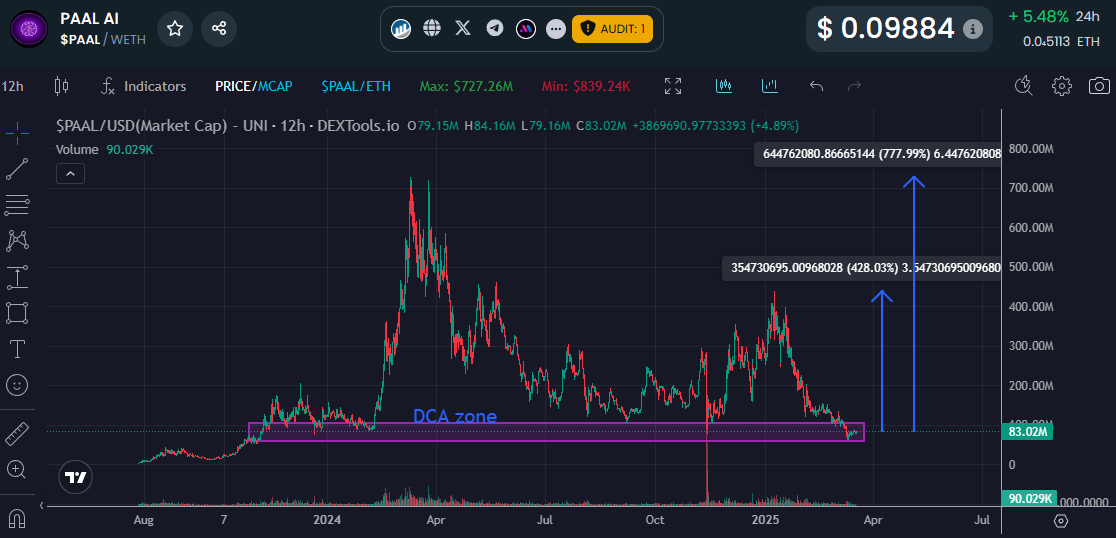Select the crosshair cursor tool
Screen dimensions: 1116x538
(17, 132)
